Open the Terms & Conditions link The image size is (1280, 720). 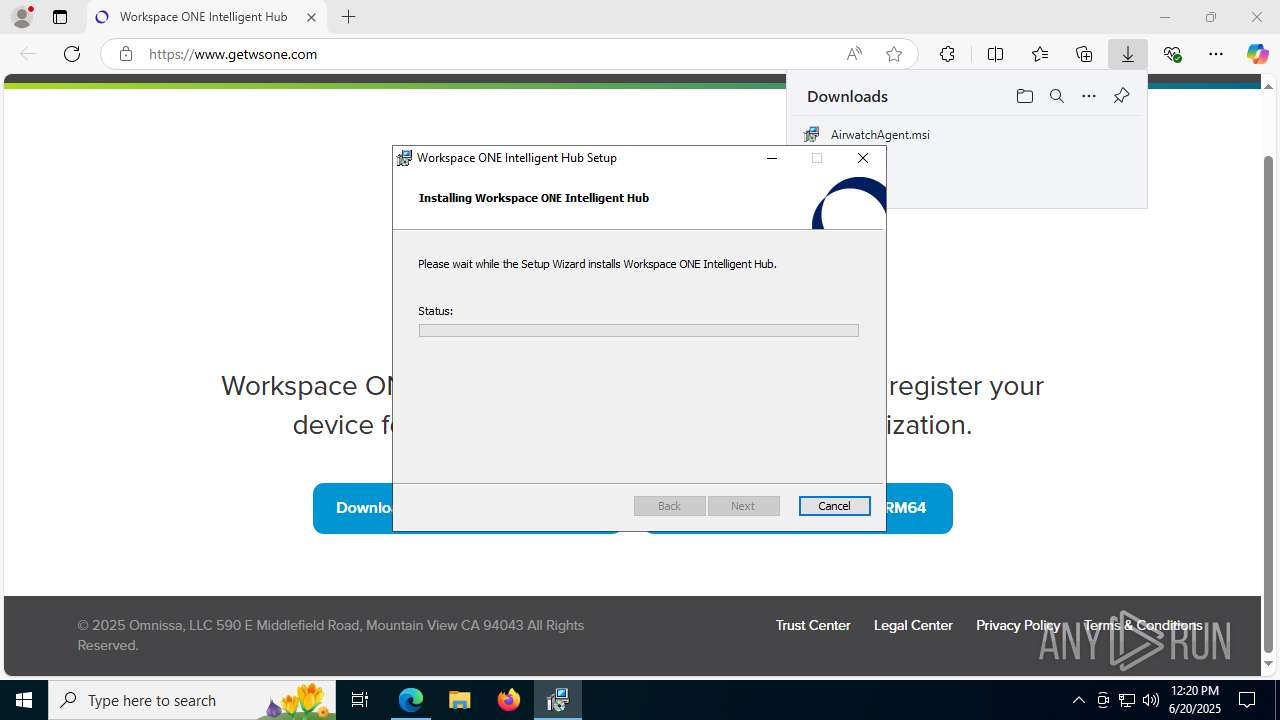pyautogui.click(x=1142, y=625)
